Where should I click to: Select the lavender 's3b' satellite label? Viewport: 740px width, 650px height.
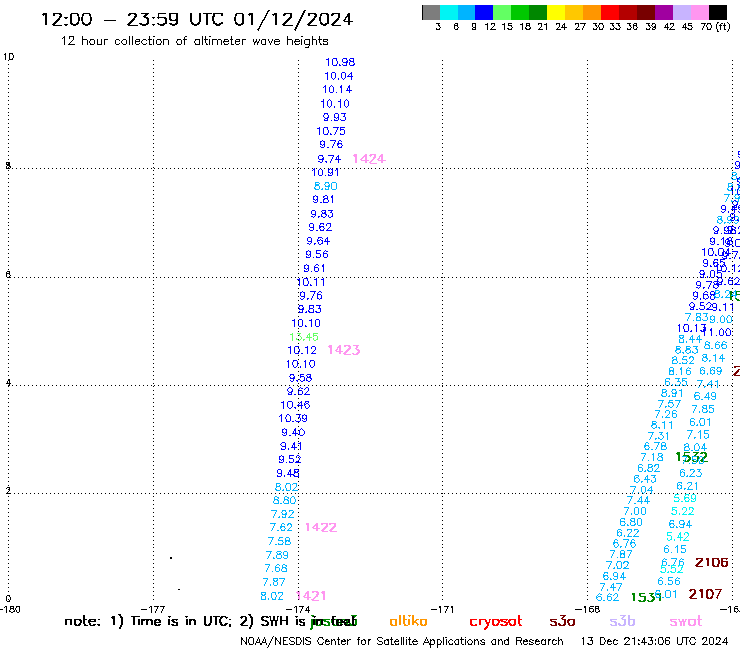pyautogui.click(x=622, y=621)
